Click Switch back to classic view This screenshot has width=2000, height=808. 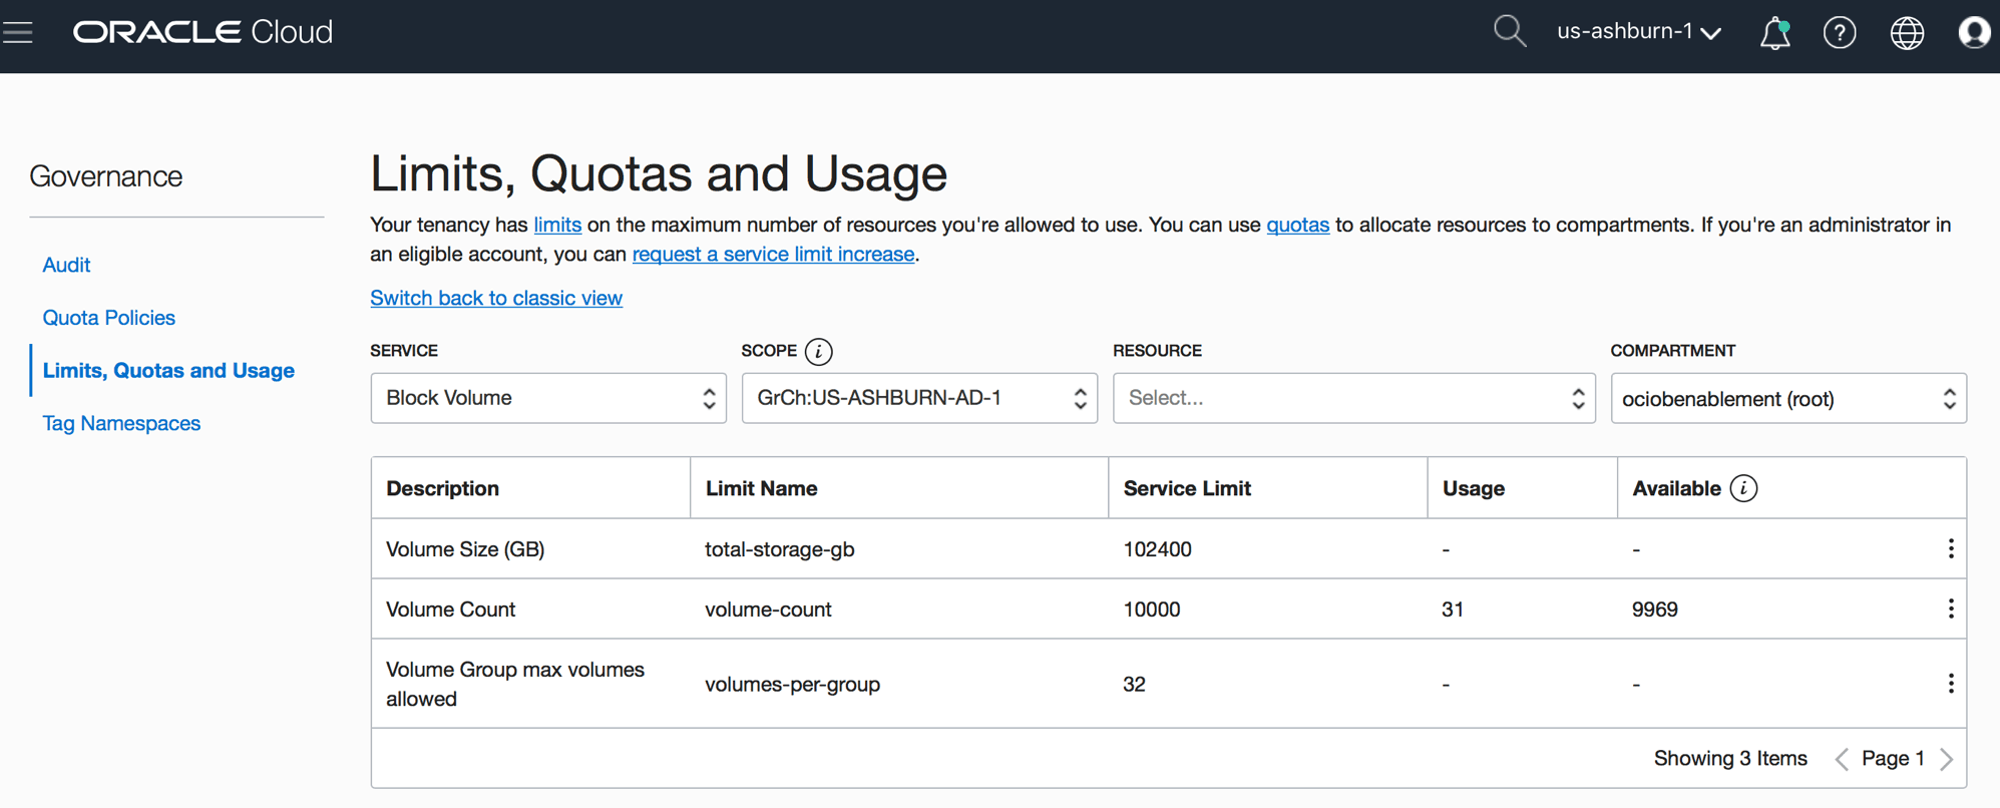[496, 298]
